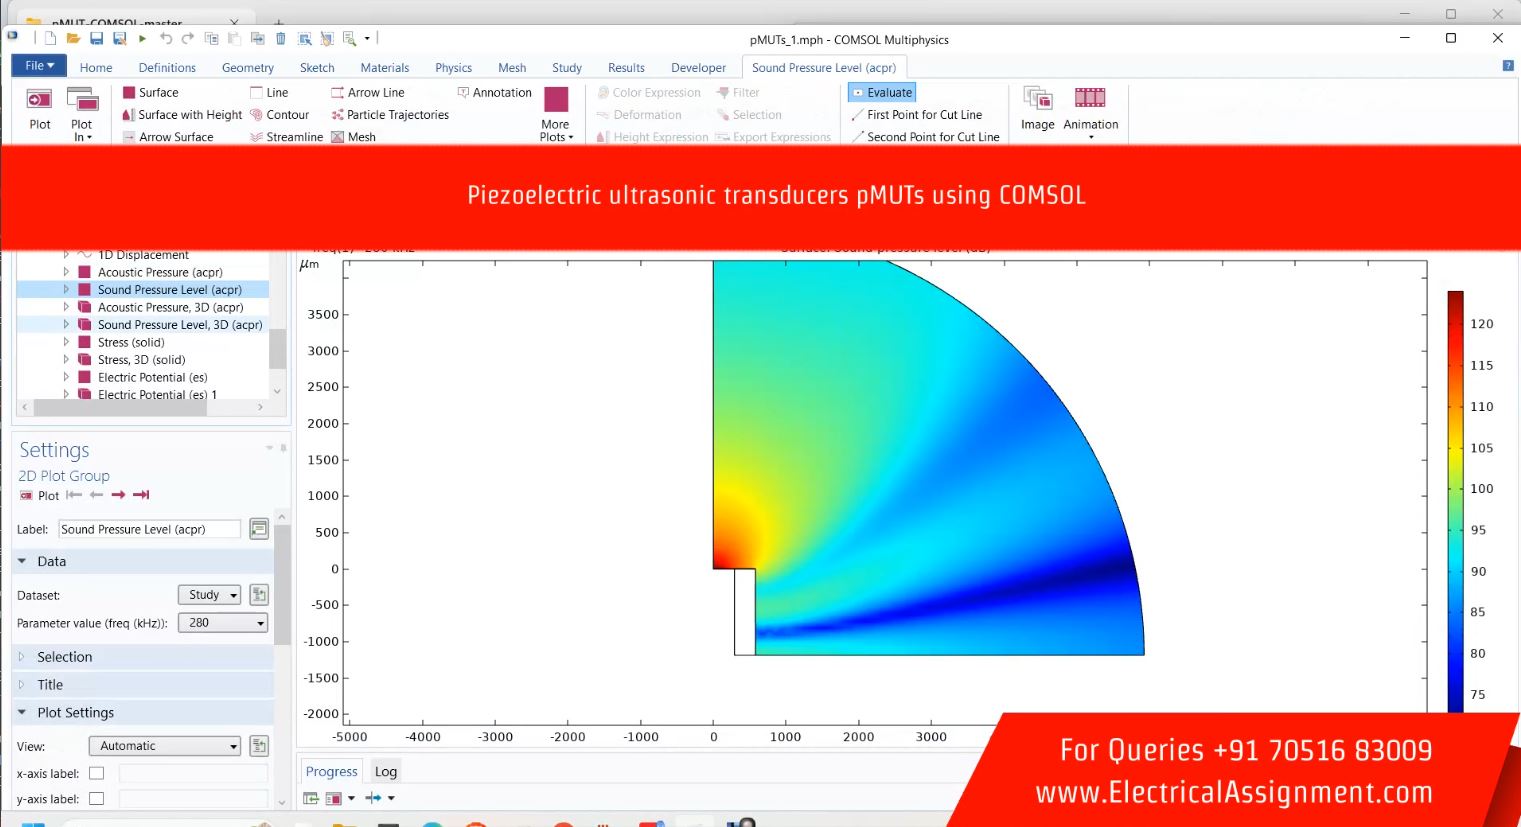Click the Label text field in Settings
Screen dimensions: 1521x827
pyautogui.click(x=149, y=530)
